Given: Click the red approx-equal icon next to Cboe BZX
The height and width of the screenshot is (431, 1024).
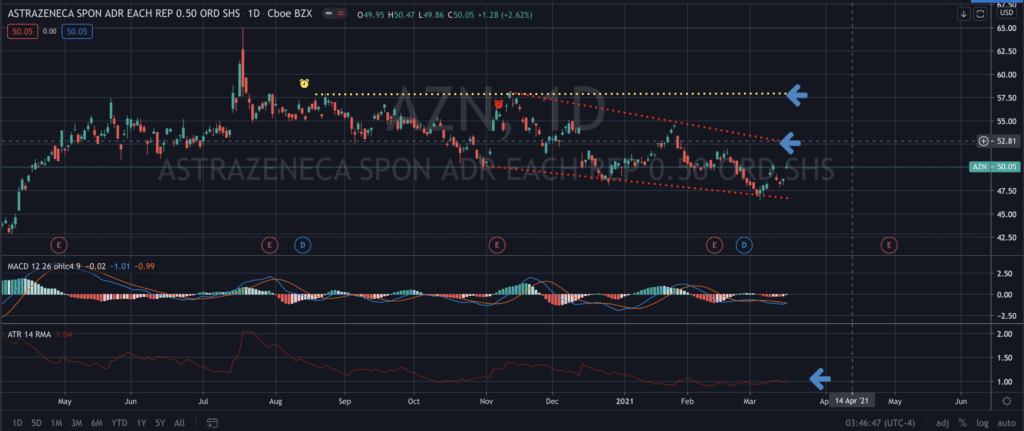Looking at the screenshot, I should point(342,14).
